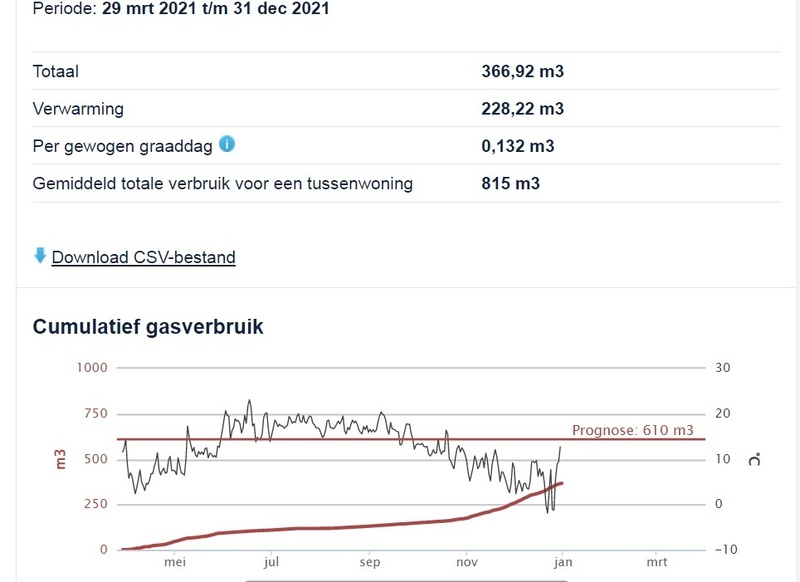The image size is (800, 582).
Task: Click the Cumulatief gasverbruik chart heading
Action: [148, 327]
